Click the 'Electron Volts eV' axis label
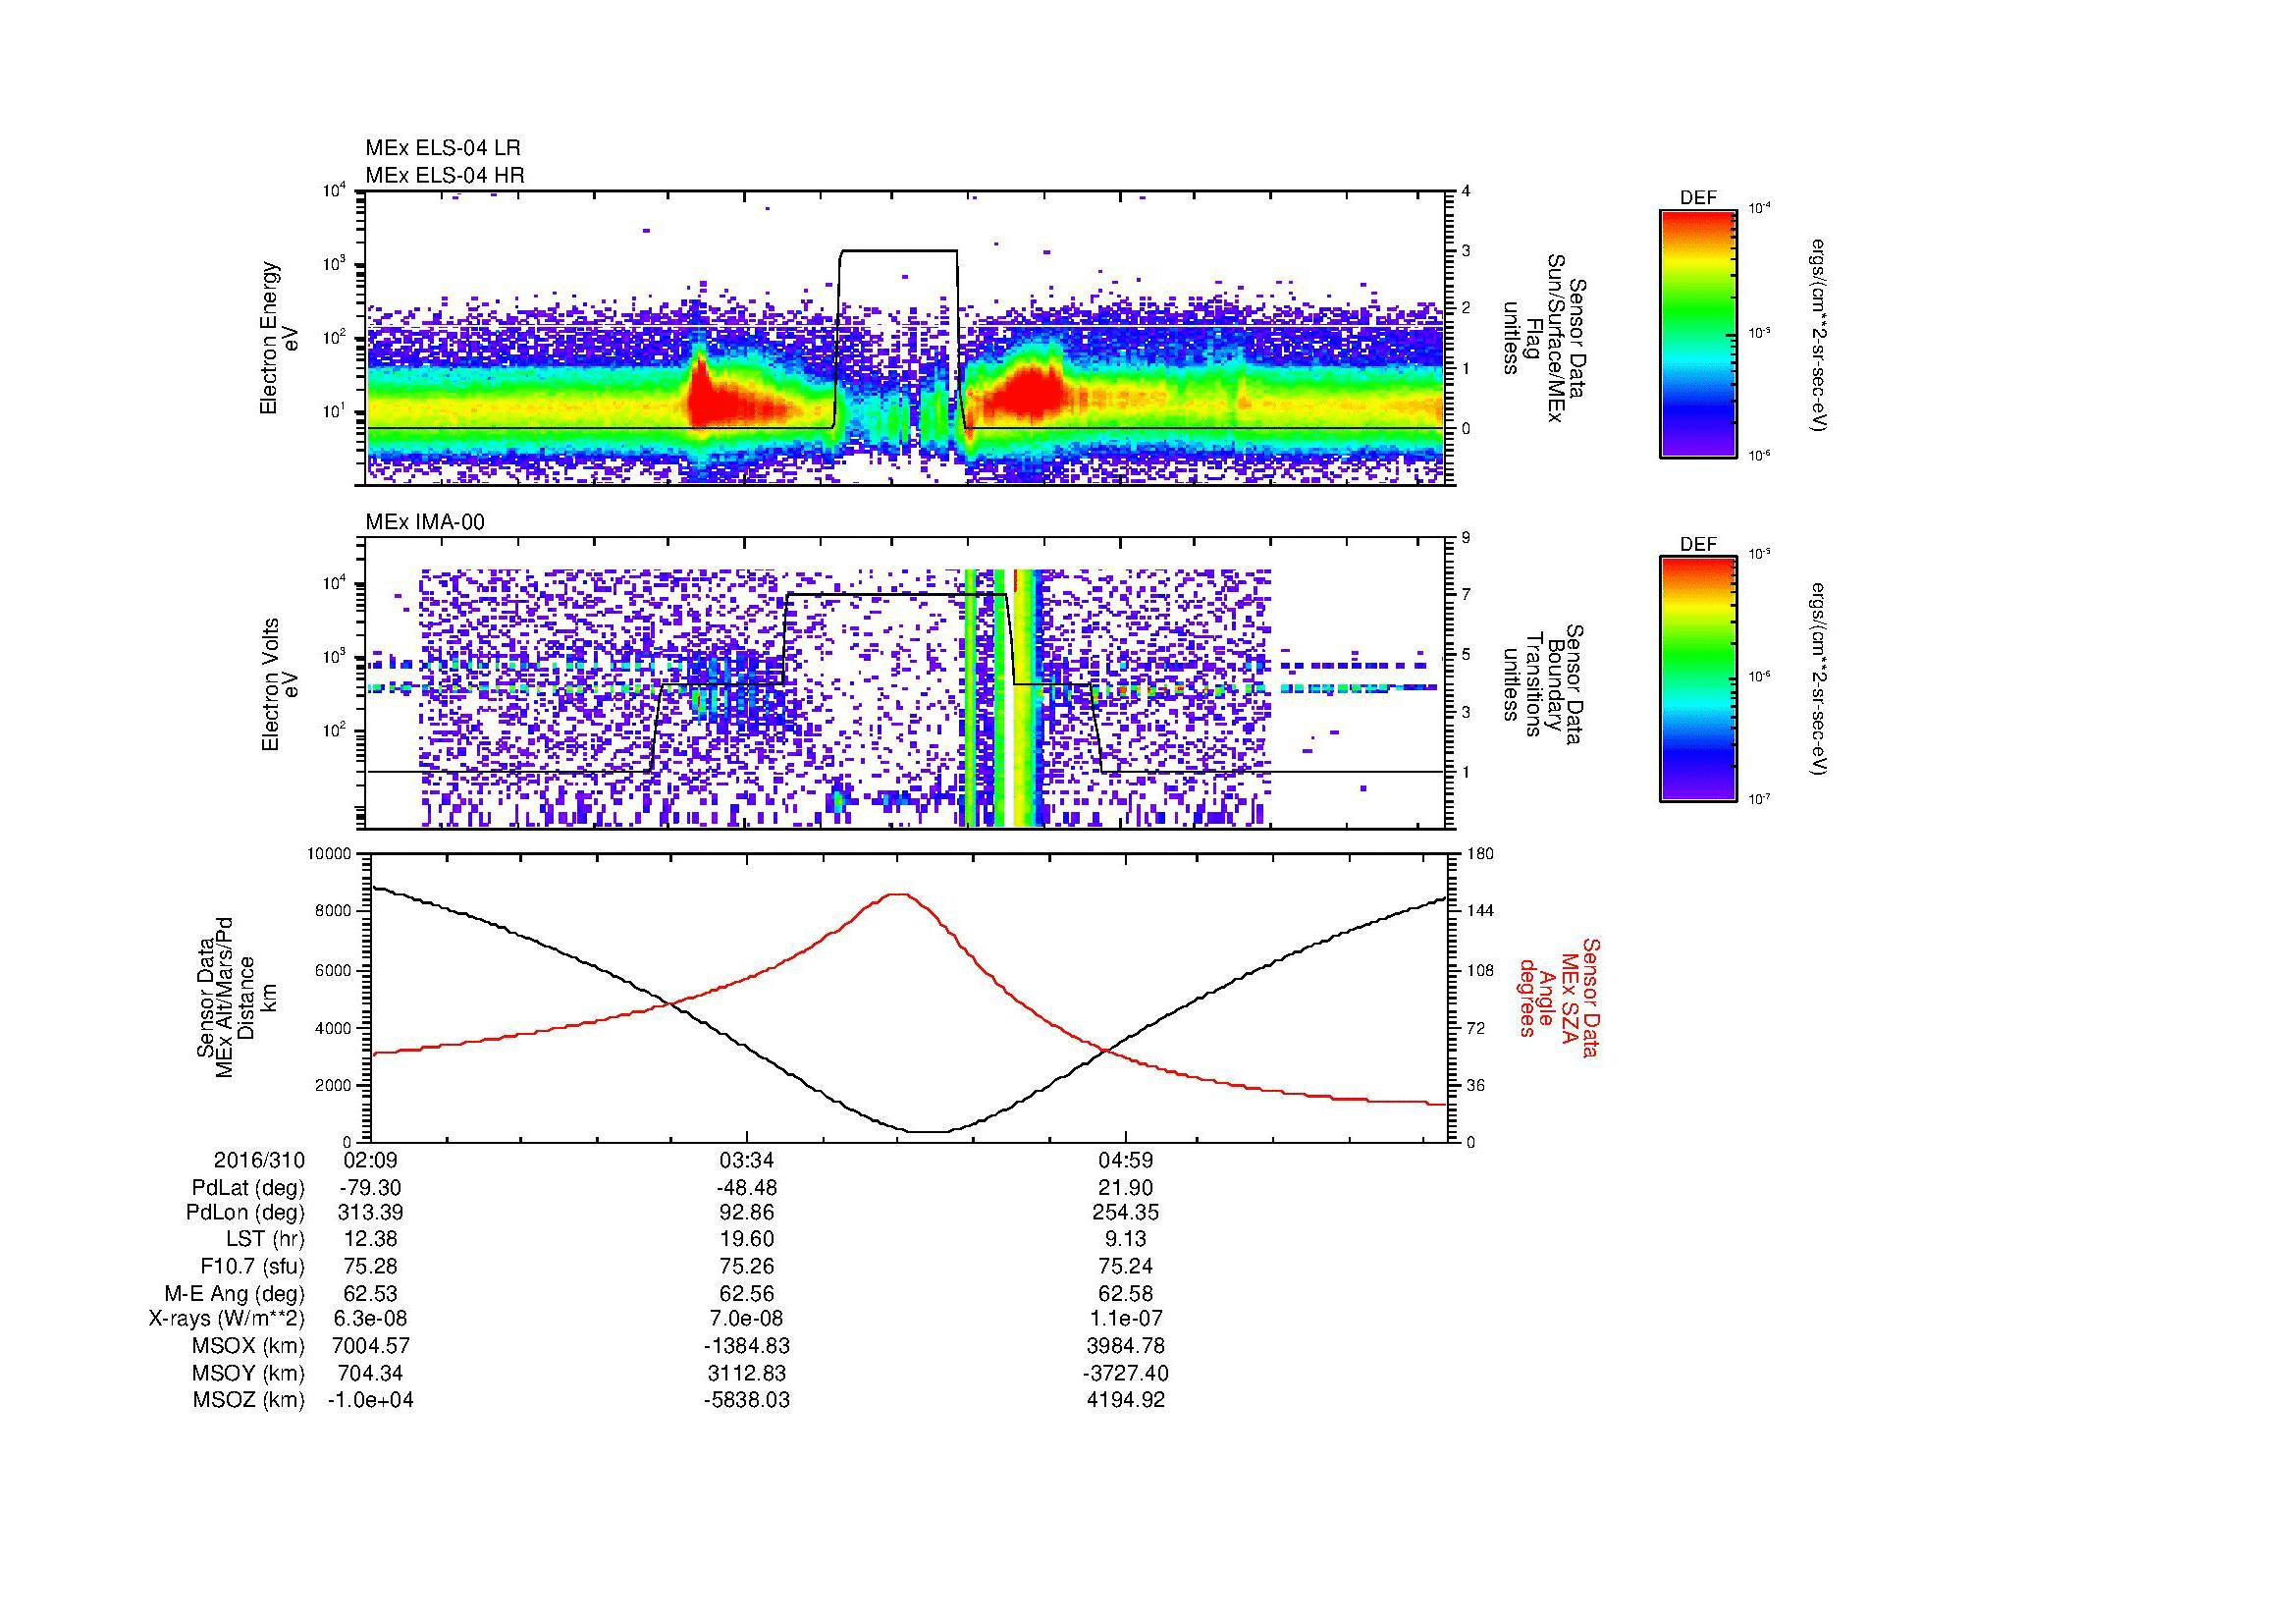Screen dimensions: 2296x1623 [x=280, y=685]
